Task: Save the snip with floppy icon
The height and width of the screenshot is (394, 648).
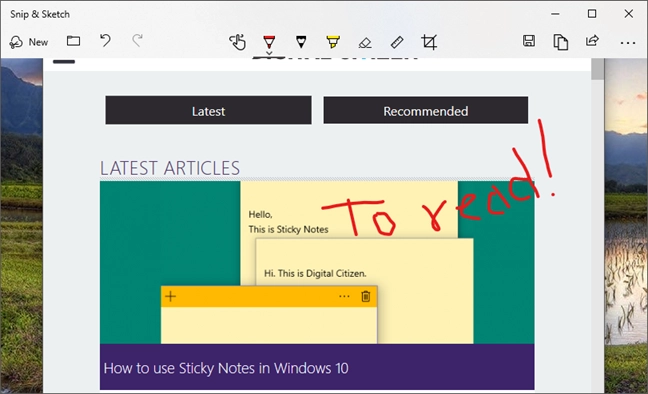Action: coord(529,41)
